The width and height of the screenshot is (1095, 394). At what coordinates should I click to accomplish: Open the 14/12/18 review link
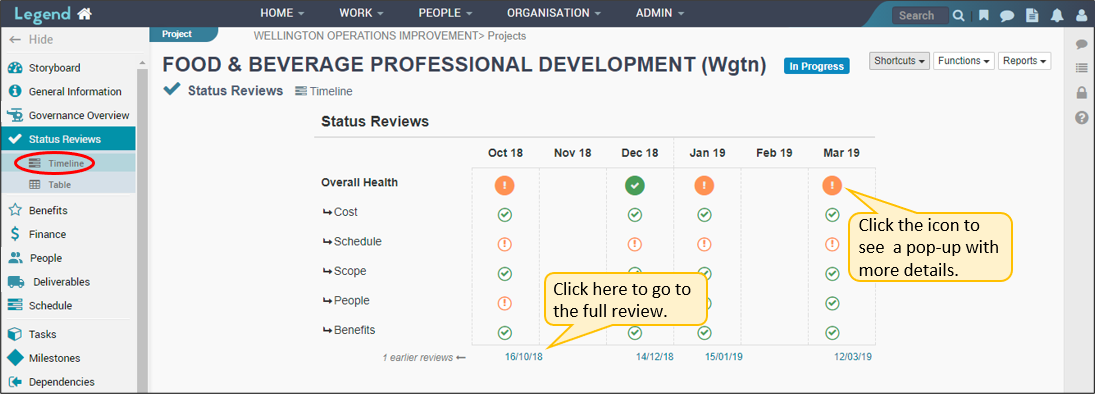[654, 356]
